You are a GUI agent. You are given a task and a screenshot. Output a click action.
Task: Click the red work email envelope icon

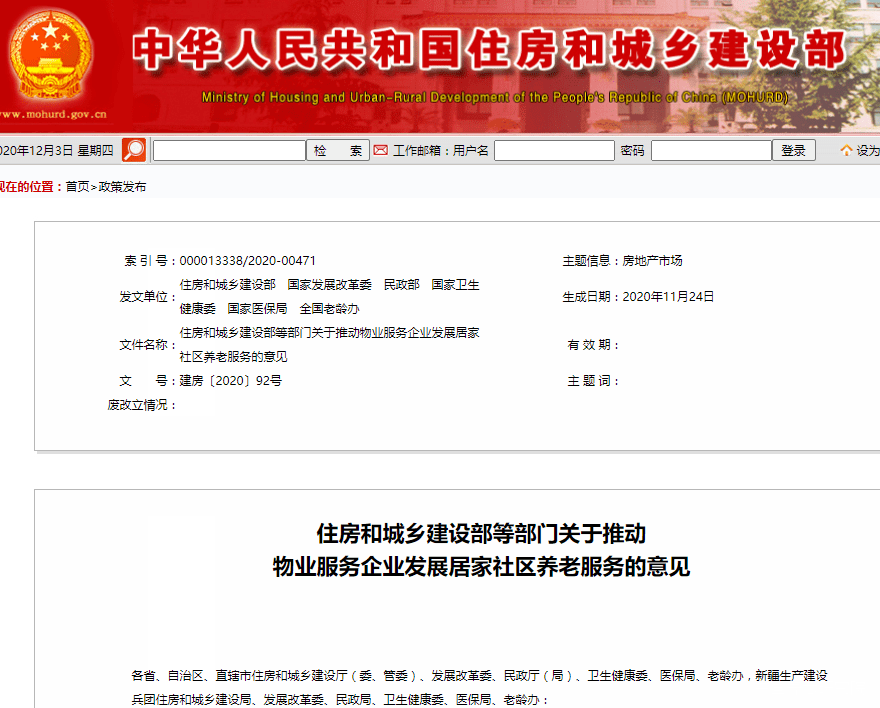pyautogui.click(x=380, y=151)
